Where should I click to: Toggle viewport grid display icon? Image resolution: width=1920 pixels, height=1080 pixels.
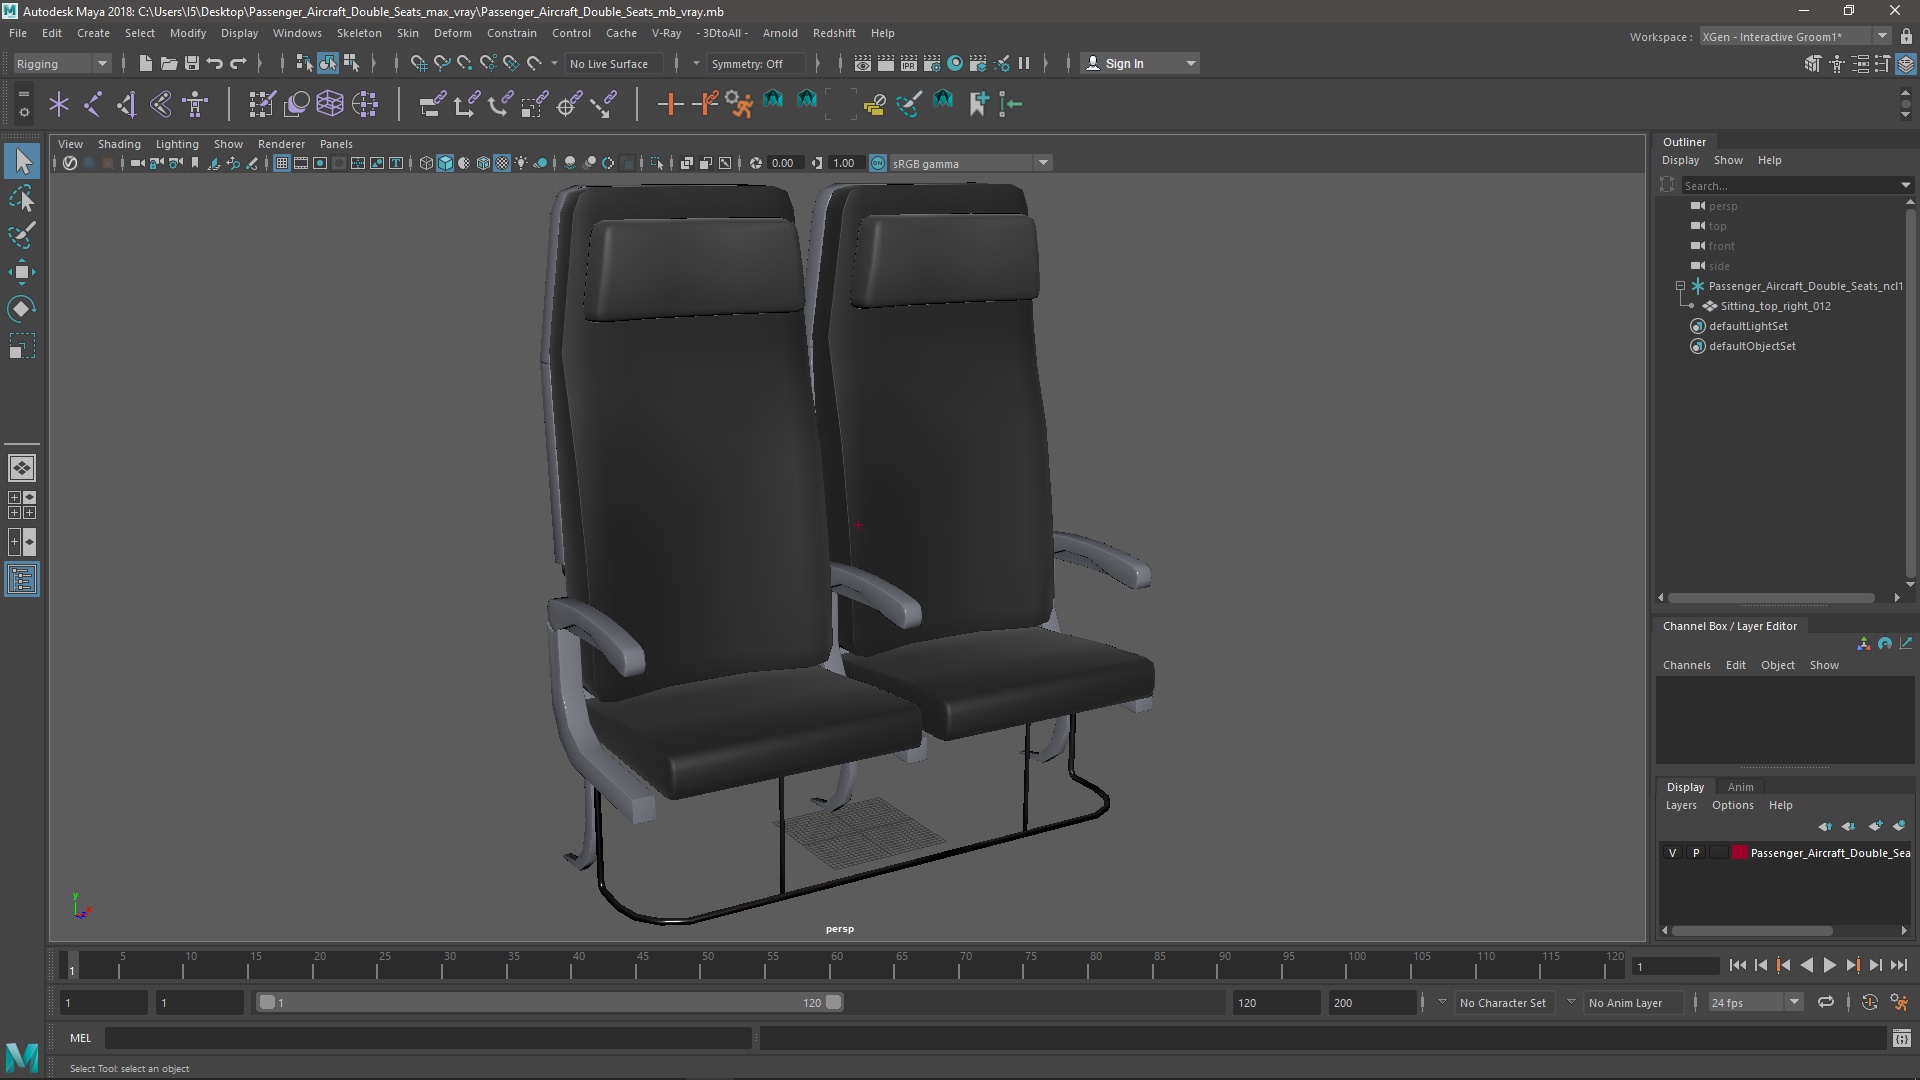(282, 163)
